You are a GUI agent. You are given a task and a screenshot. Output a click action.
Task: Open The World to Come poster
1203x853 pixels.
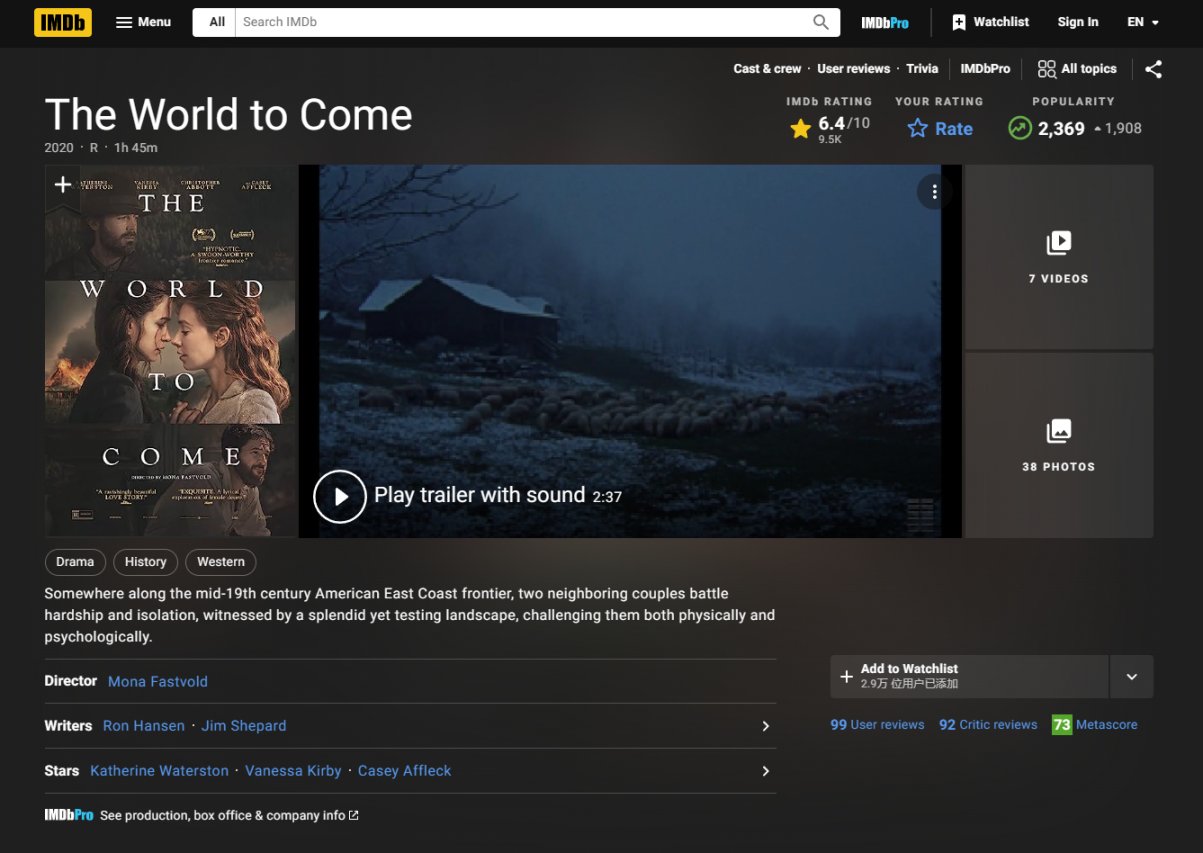(x=171, y=351)
